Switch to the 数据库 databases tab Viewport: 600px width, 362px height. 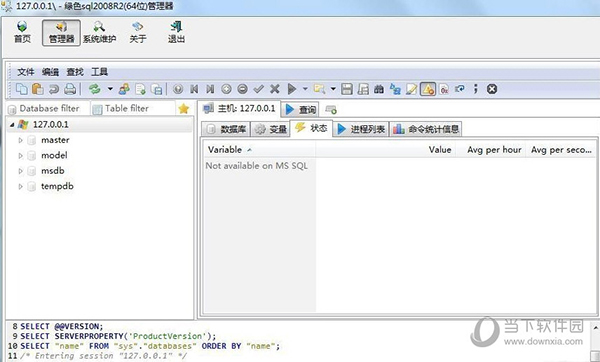click(x=226, y=129)
